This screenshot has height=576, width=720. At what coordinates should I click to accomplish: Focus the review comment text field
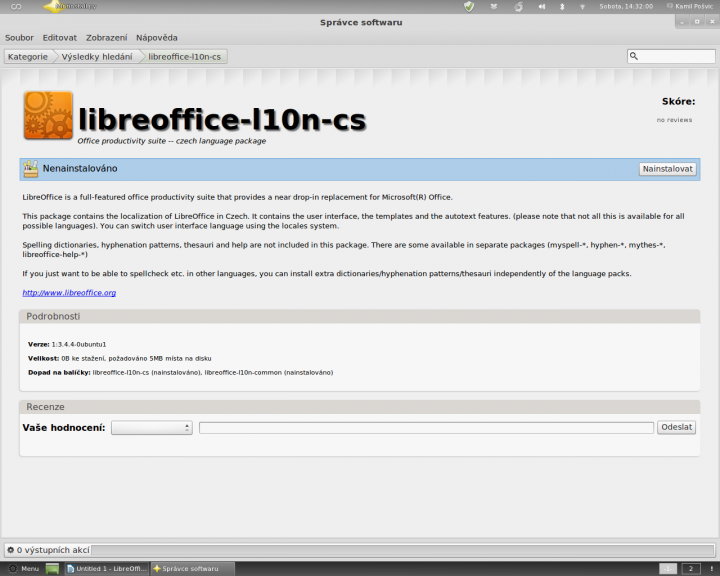pyautogui.click(x=426, y=428)
